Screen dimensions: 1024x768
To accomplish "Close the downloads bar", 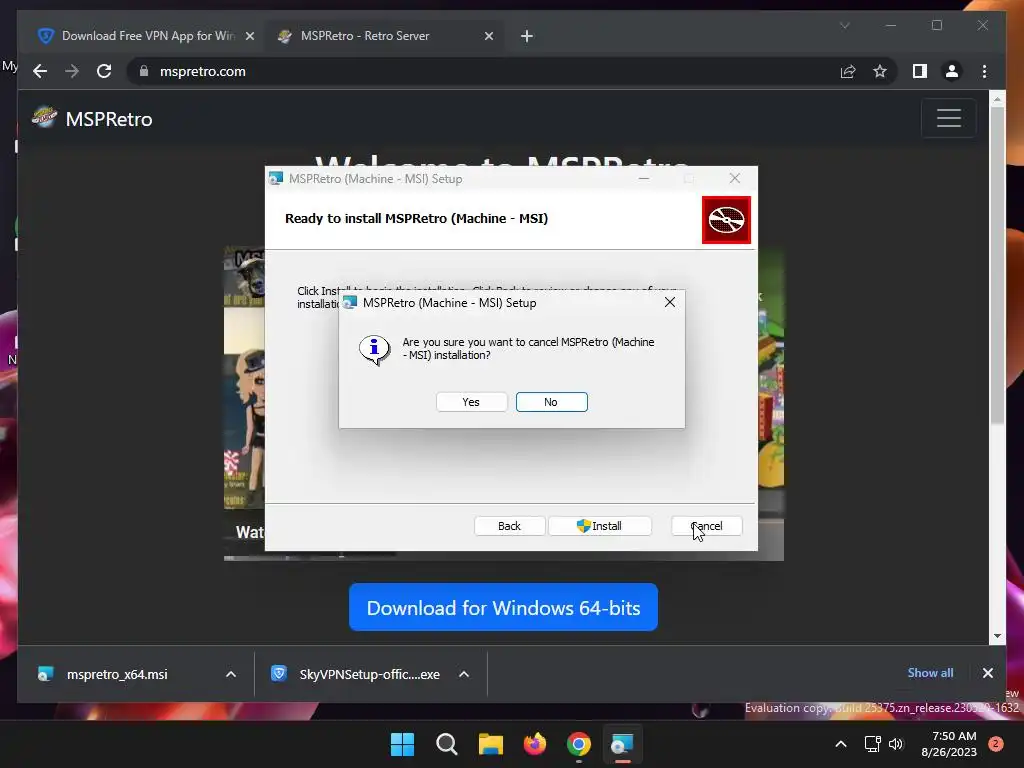I will pyautogui.click(x=987, y=673).
